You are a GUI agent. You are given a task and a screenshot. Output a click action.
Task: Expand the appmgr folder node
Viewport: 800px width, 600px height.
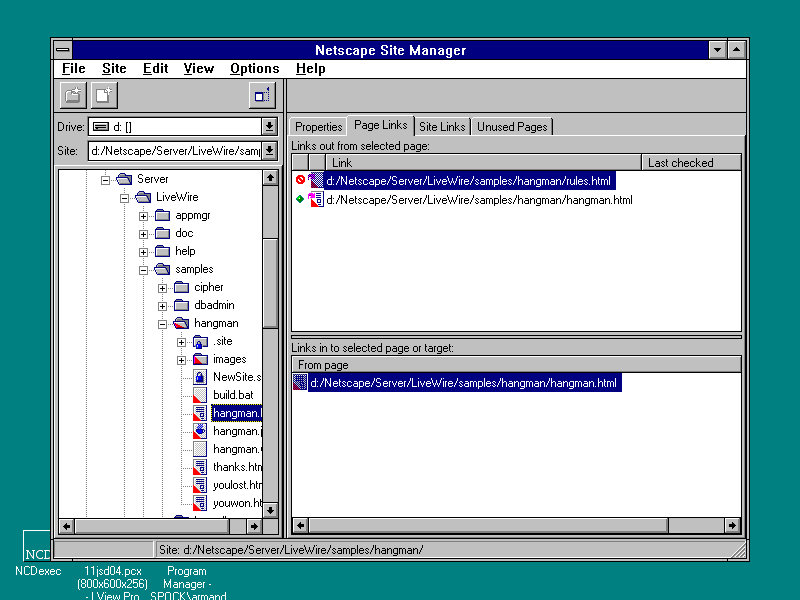coord(144,216)
